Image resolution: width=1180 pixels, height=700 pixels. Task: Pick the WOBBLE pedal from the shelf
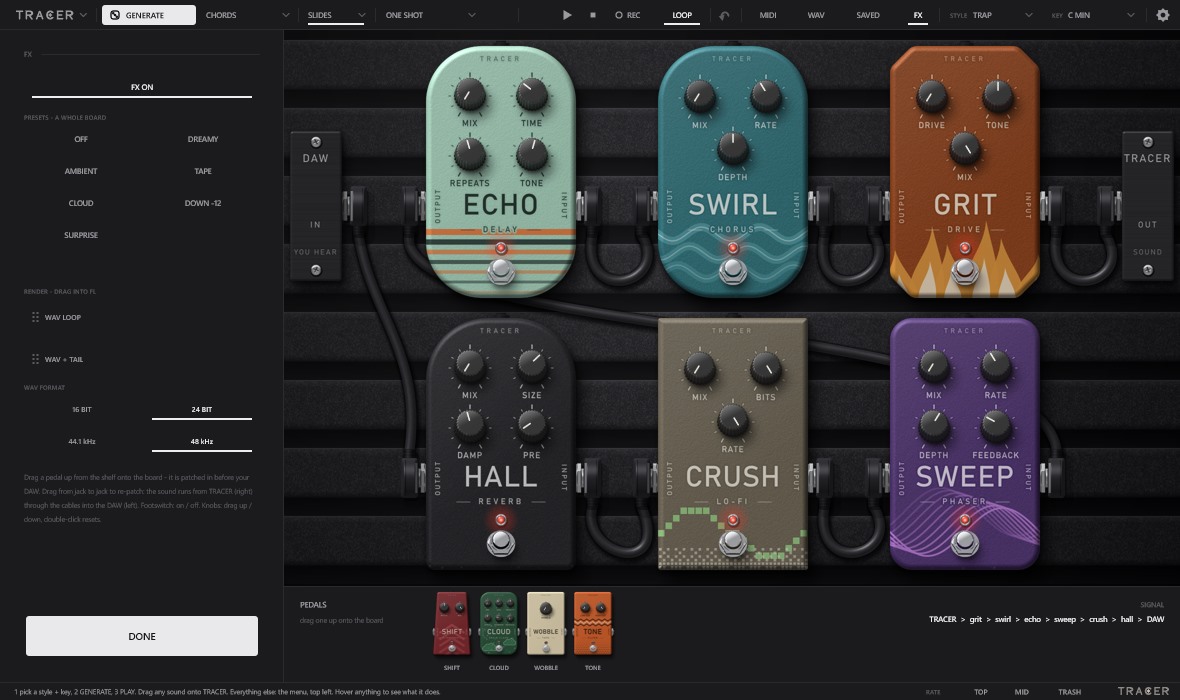point(546,623)
